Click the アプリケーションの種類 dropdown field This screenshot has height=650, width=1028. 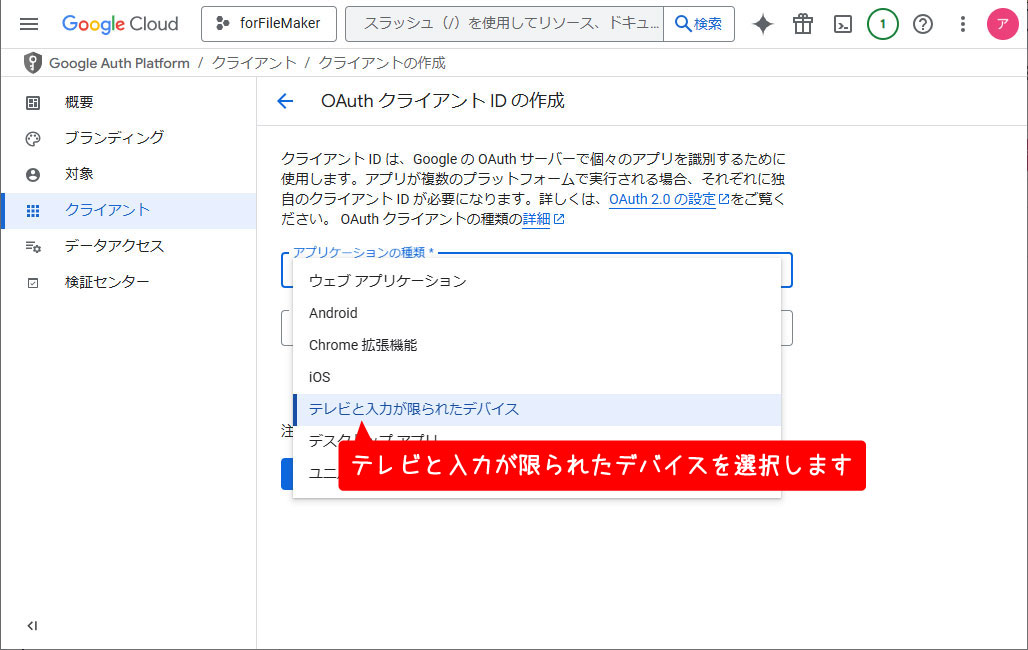537,270
